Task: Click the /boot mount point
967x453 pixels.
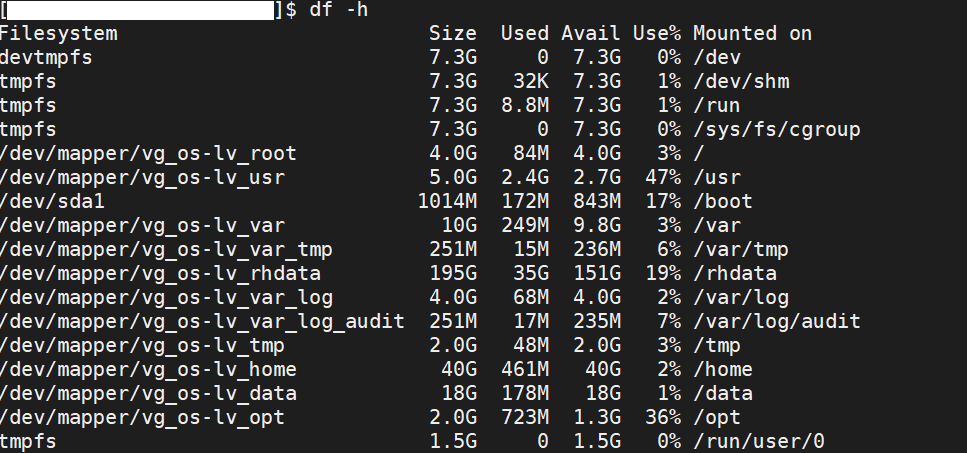Action: click(x=722, y=201)
